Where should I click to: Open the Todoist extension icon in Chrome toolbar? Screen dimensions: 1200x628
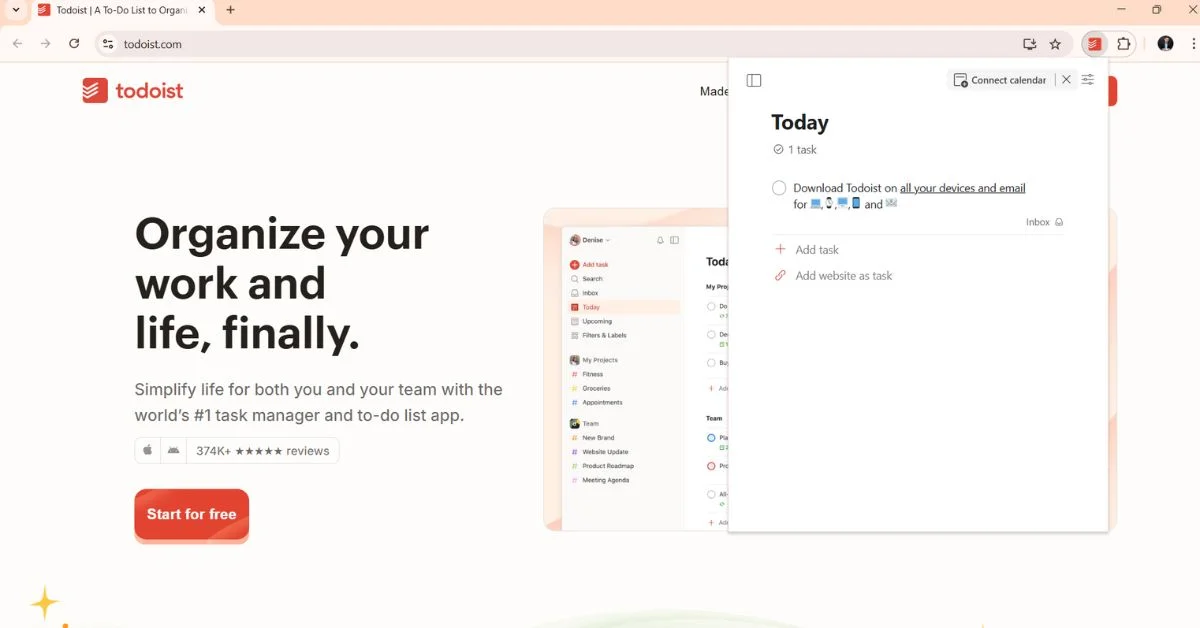tap(1095, 44)
